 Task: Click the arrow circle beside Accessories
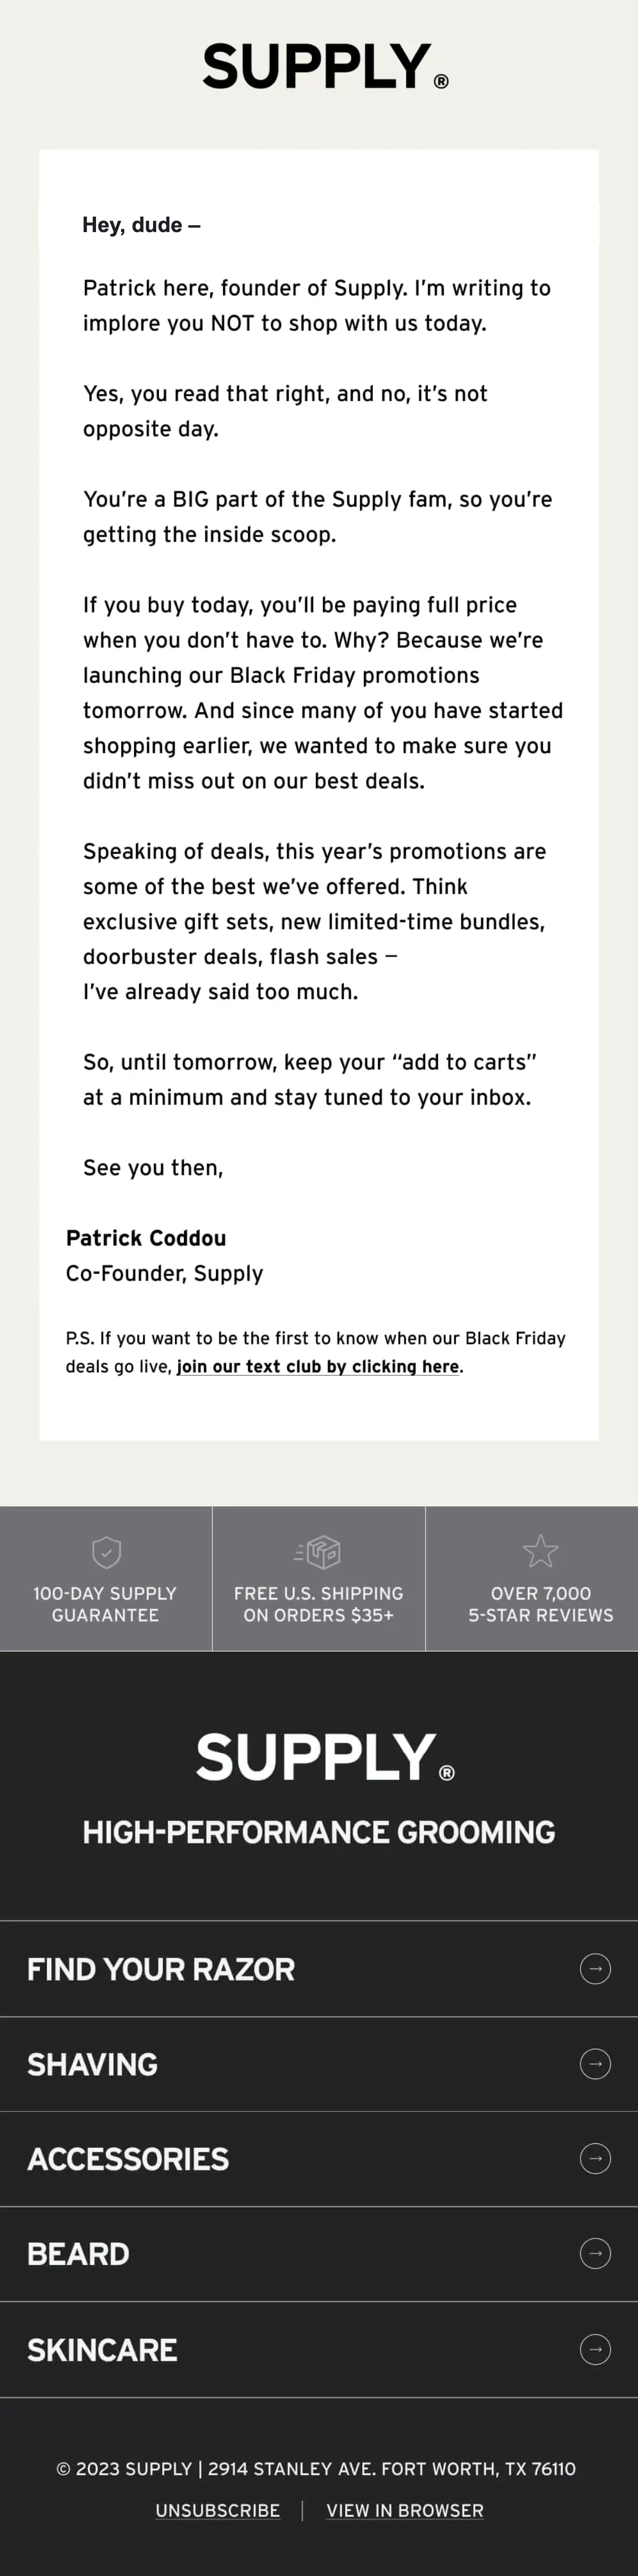coord(595,2158)
